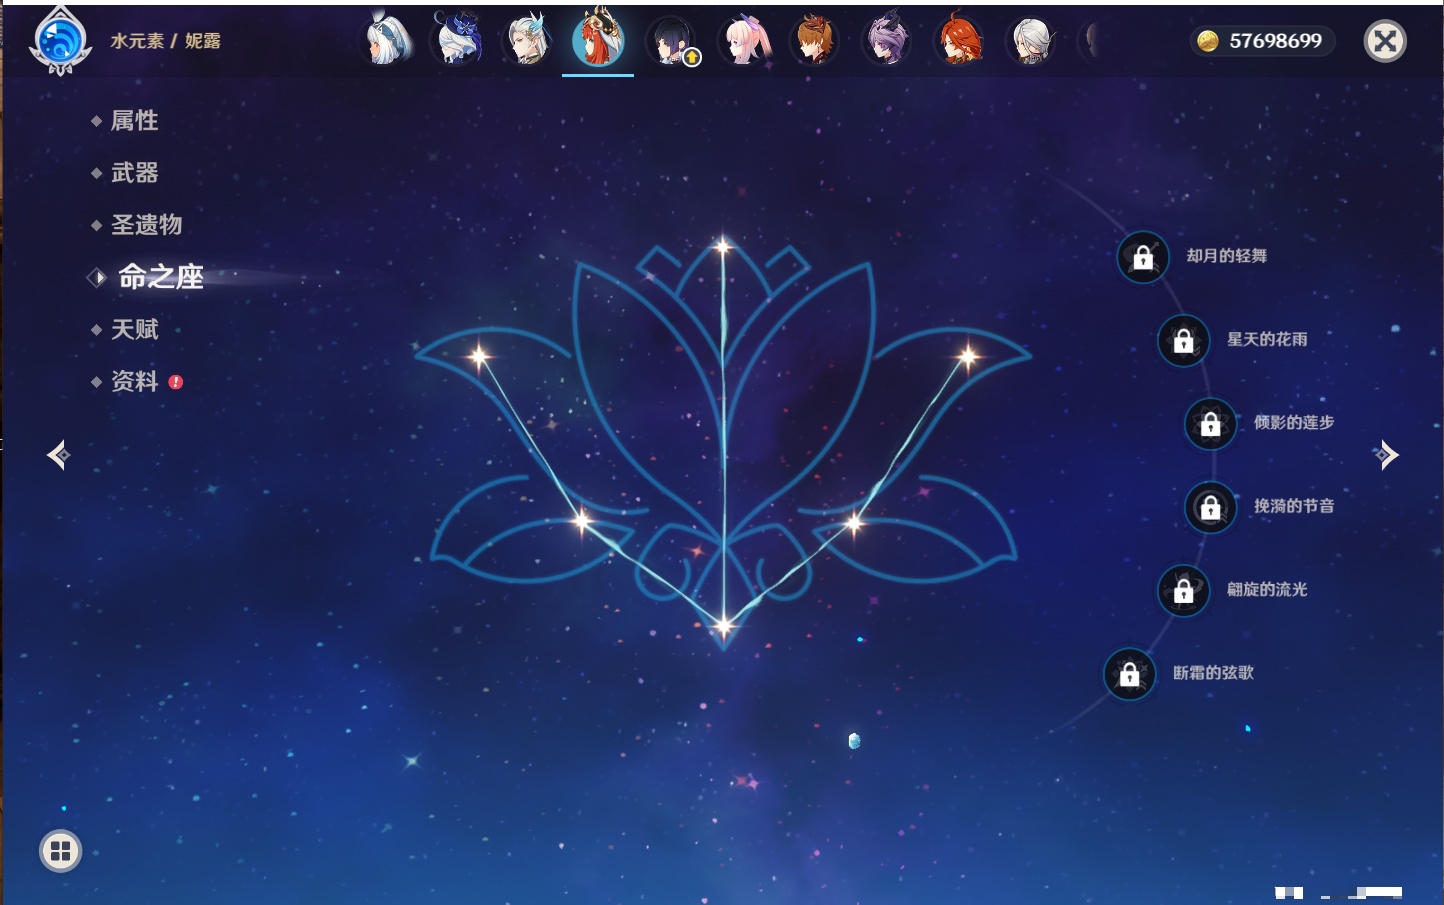This screenshot has width=1444, height=905.
Task: Click the lock icon for 翩旋的流光
Action: click(x=1183, y=590)
